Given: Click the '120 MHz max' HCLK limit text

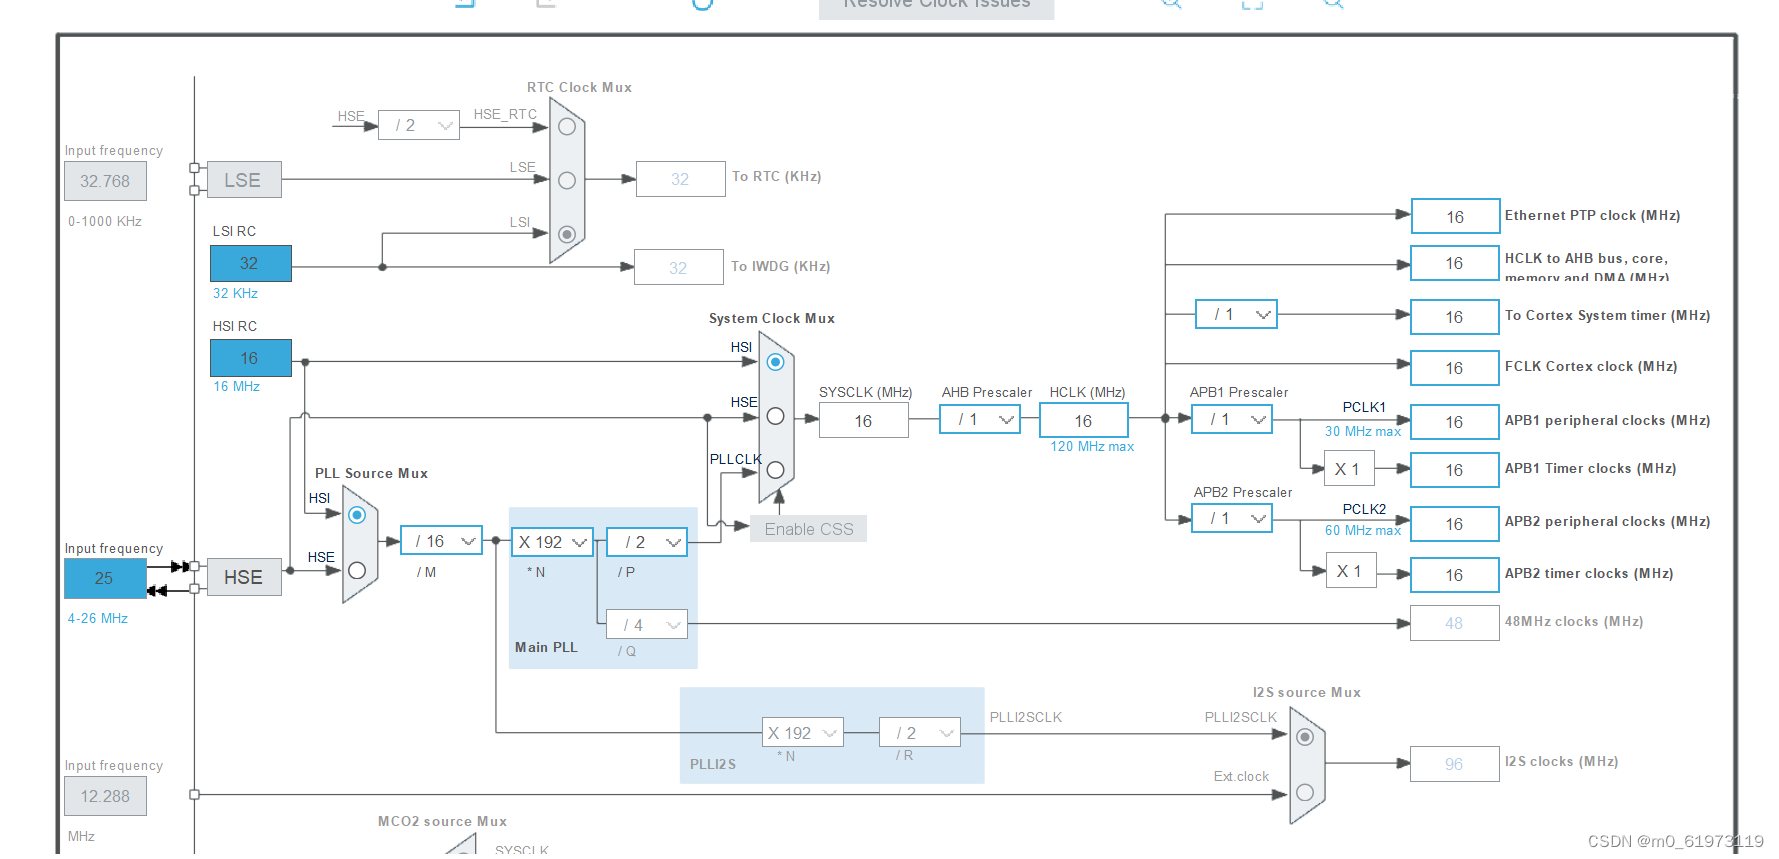Looking at the screenshot, I should tap(1092, 447).
